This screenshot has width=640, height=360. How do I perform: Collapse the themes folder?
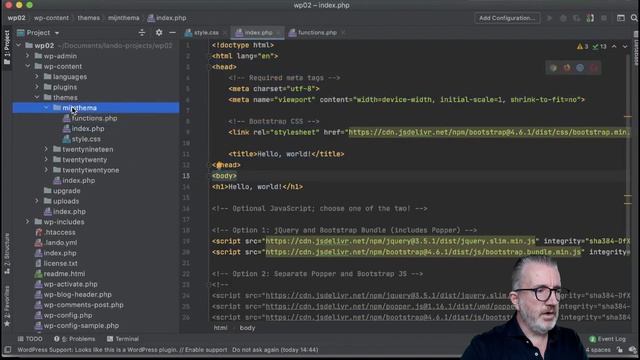(37, 97)
